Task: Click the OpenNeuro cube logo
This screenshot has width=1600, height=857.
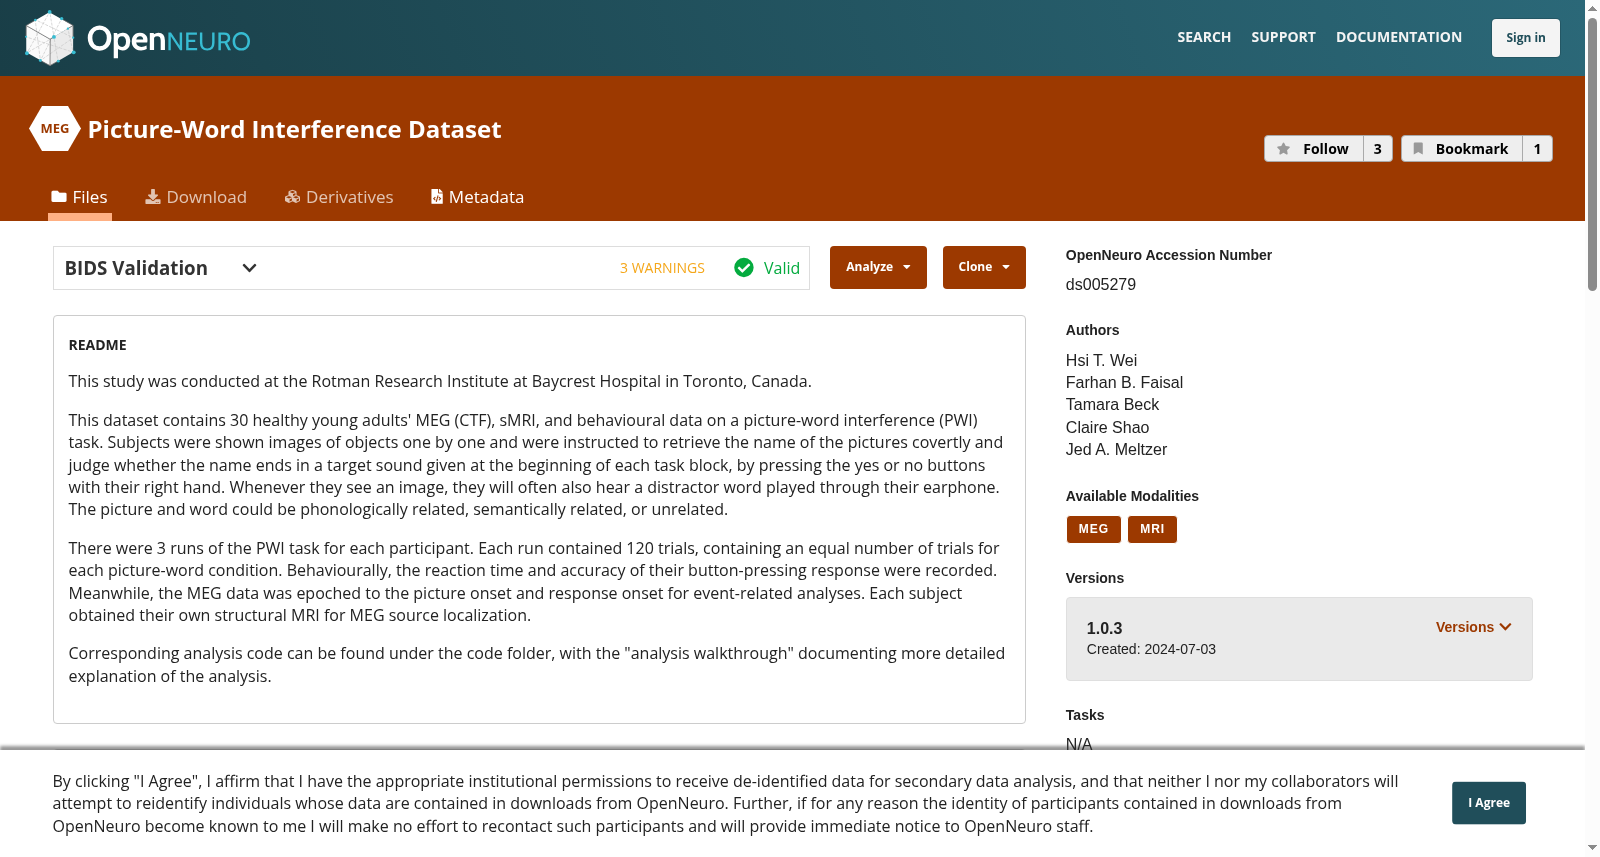Action: point(50,38)
